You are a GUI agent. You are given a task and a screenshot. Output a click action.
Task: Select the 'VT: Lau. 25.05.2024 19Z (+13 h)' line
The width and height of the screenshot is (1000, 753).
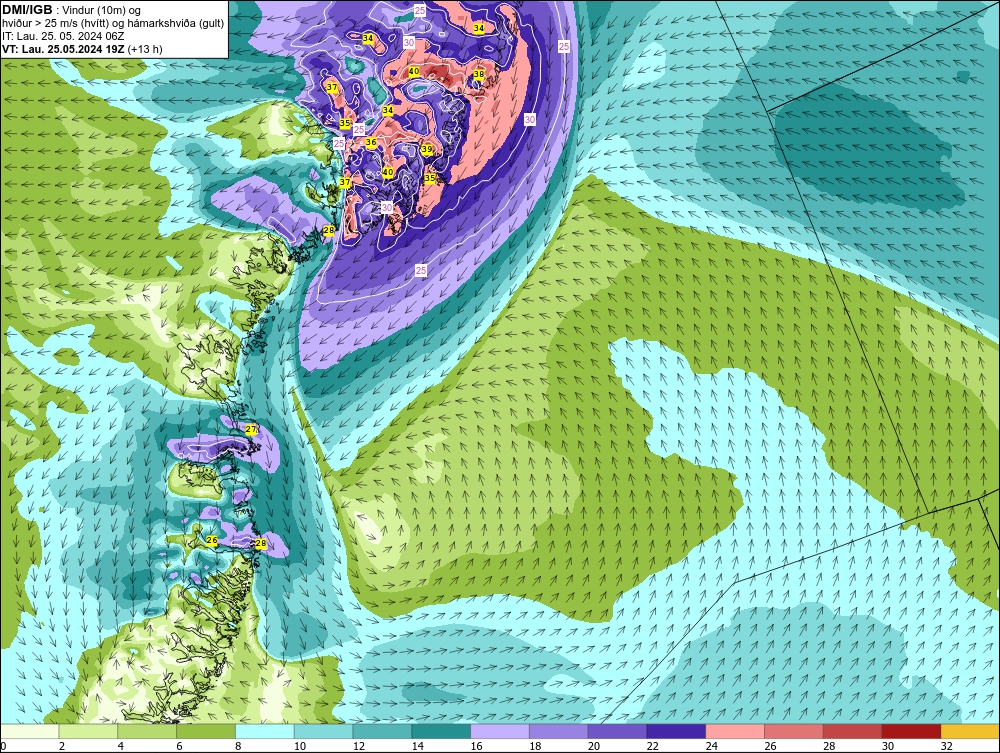coord(82,49)
